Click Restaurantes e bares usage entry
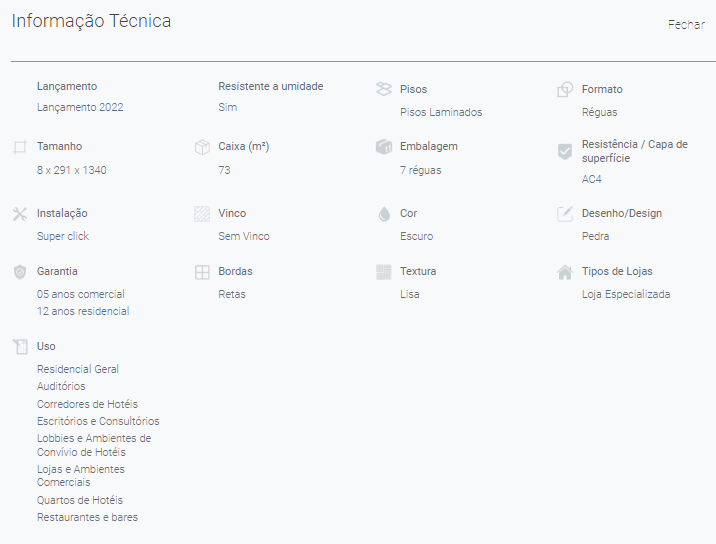The image size is (716, 544). 87,517
